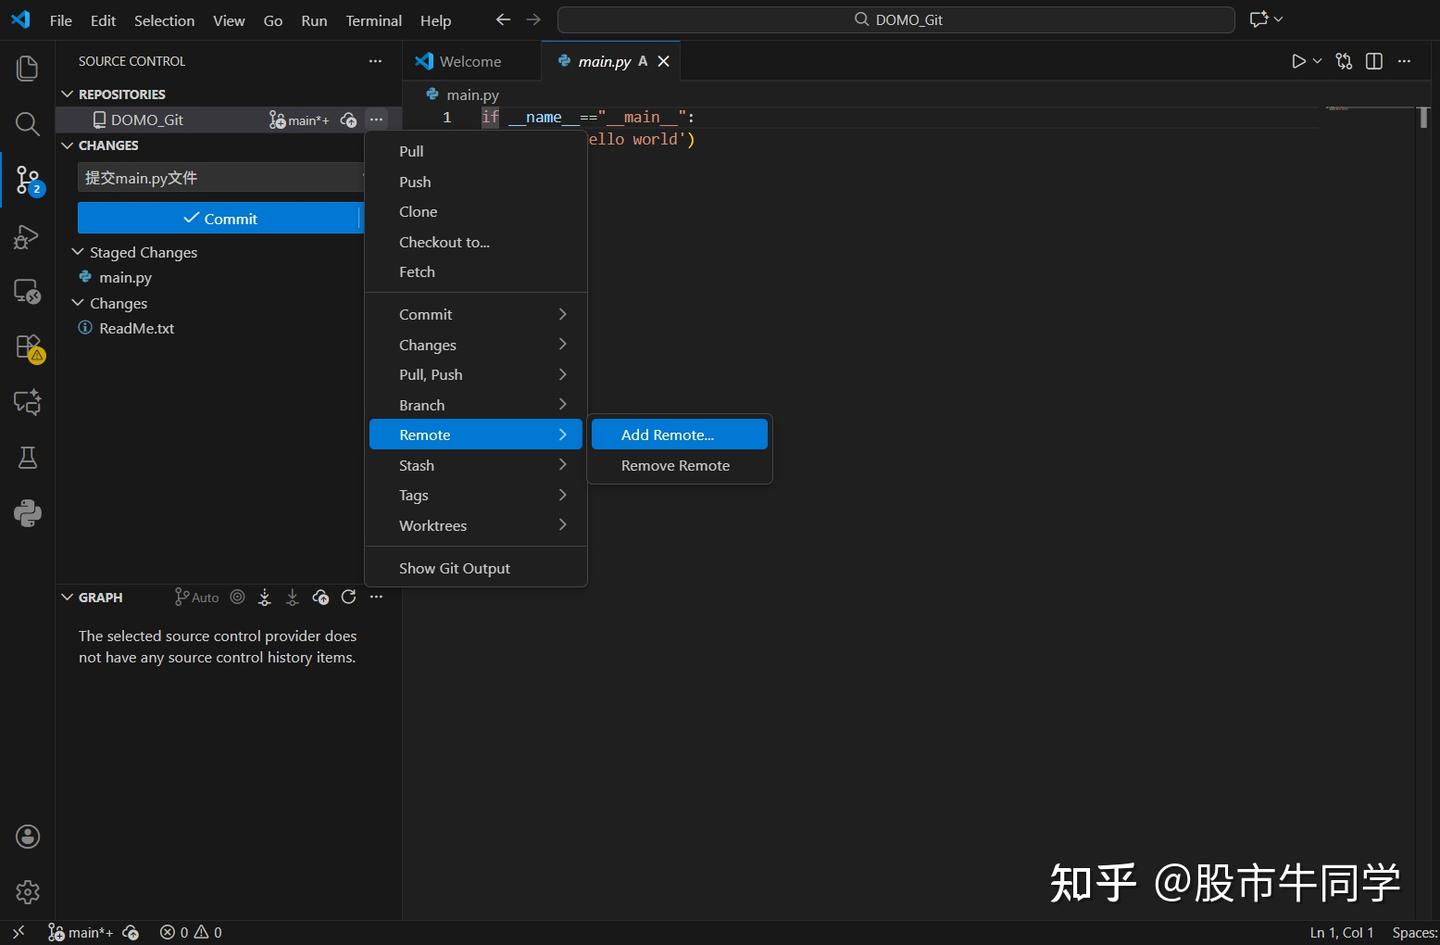The height and width of the screenshot is (945, 1440).
Task: Open the Extensions view showing a warning badge
Action: (x=27, y=347)
